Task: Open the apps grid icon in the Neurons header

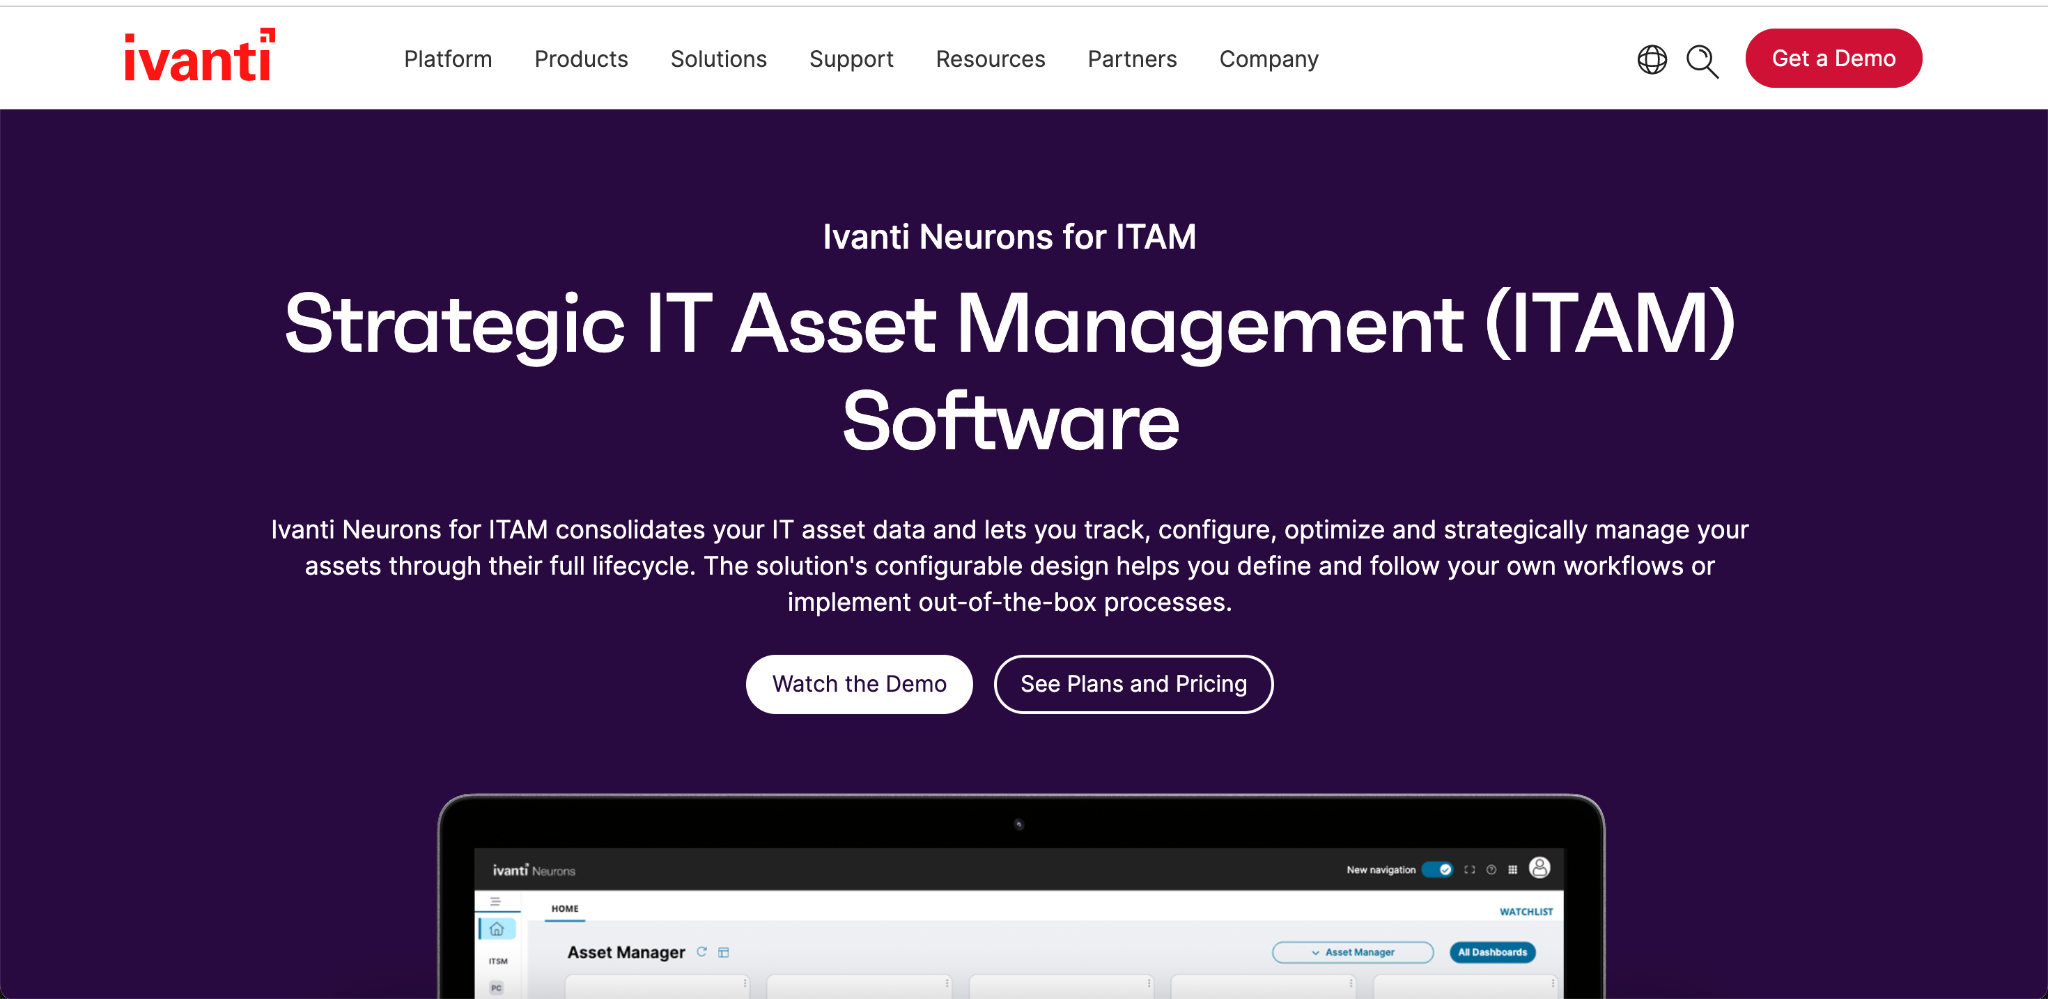Action: [1513, 870]
